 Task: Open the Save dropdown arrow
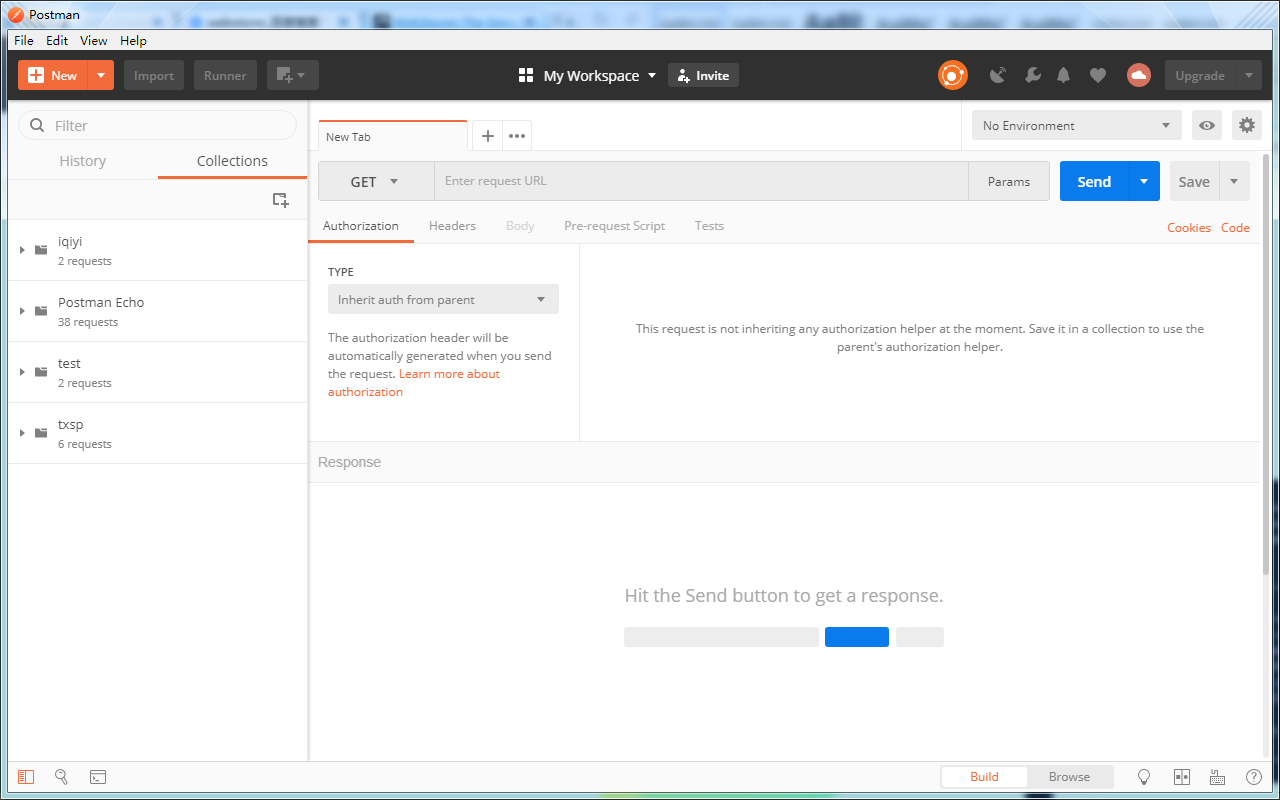tap(1234, 181)
